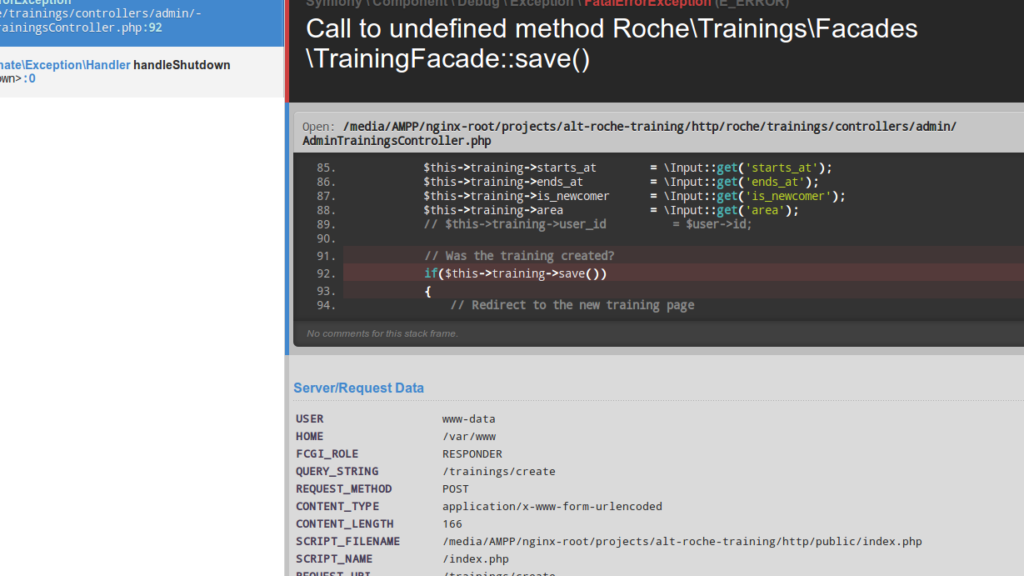Select the handleShutdown stack frame
Viewport: 1024px width, 576px height.
(142, 72)
